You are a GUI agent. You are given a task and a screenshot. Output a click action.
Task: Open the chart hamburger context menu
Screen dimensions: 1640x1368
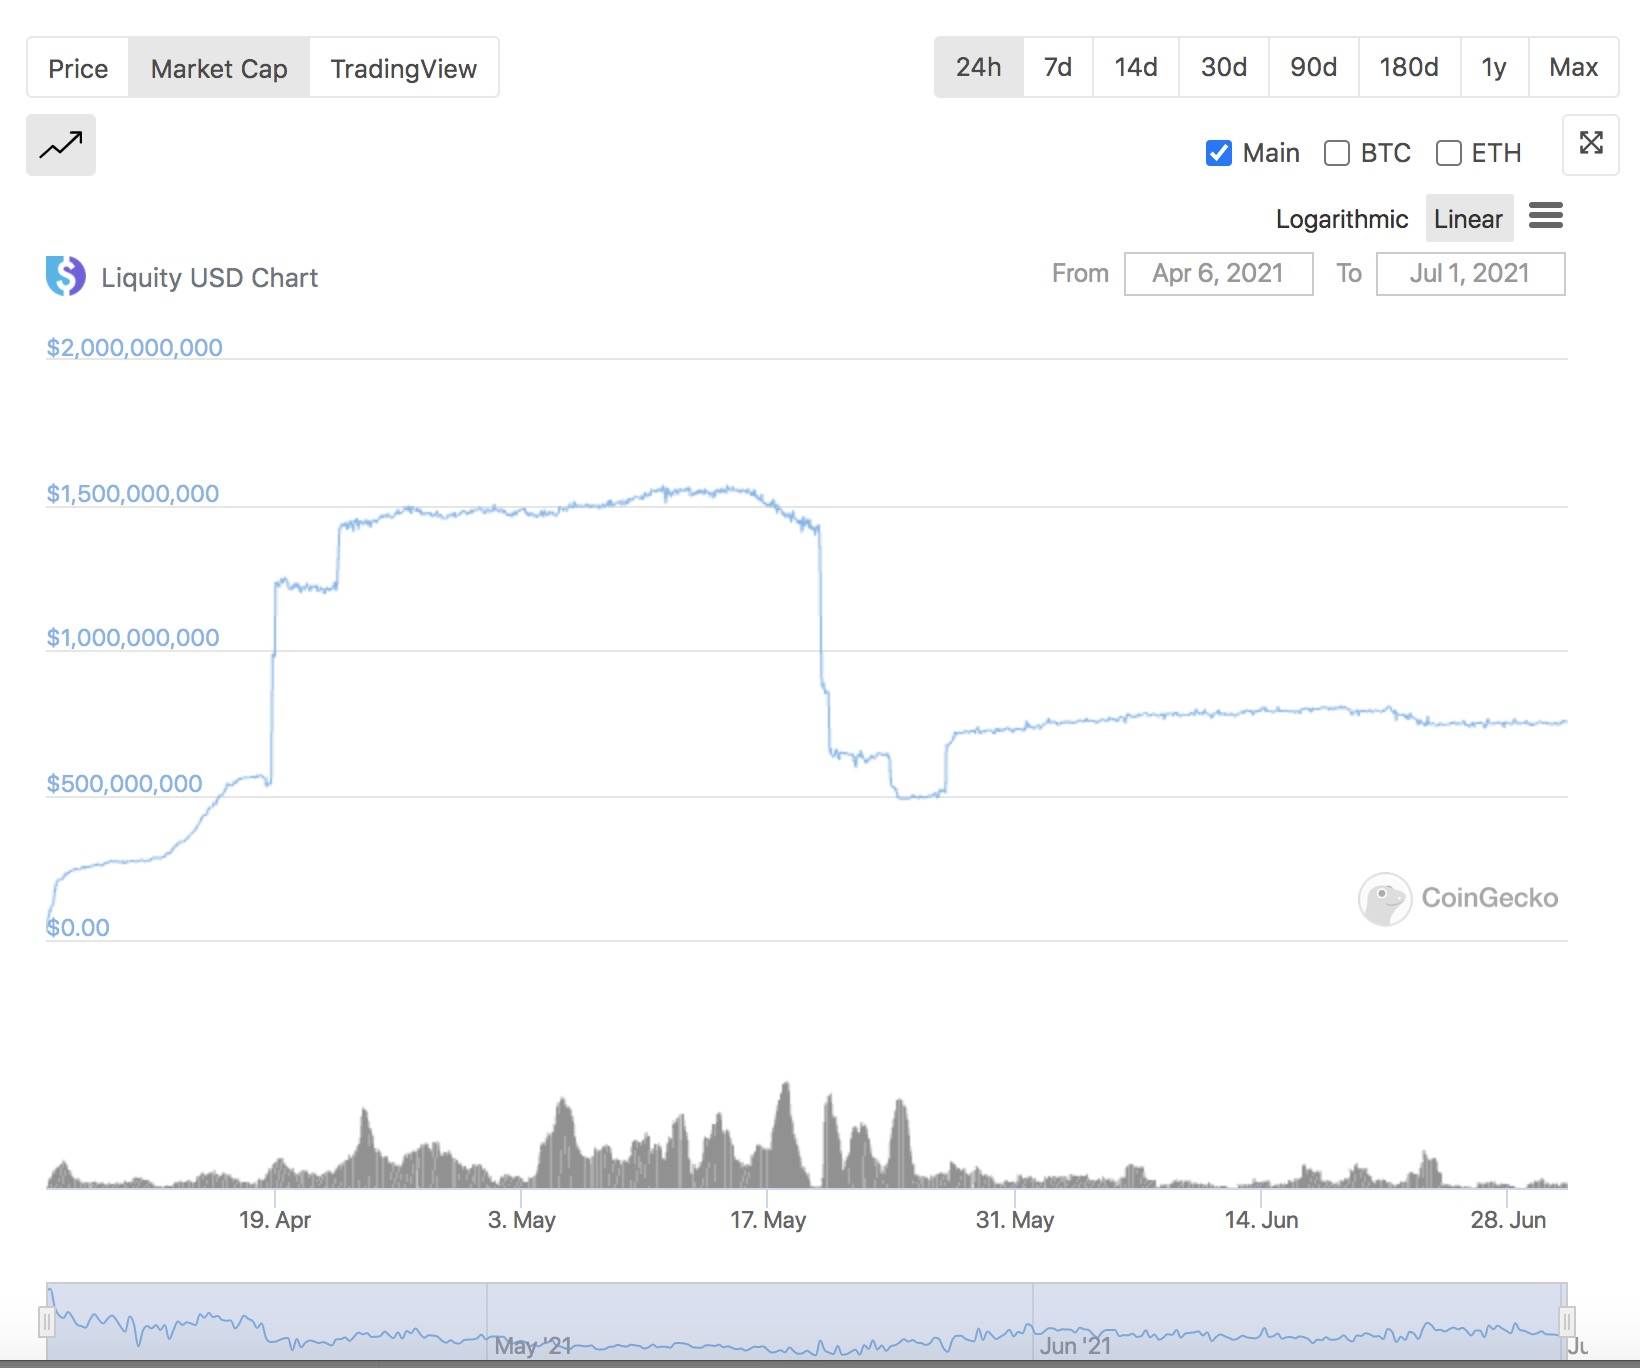1545,216
